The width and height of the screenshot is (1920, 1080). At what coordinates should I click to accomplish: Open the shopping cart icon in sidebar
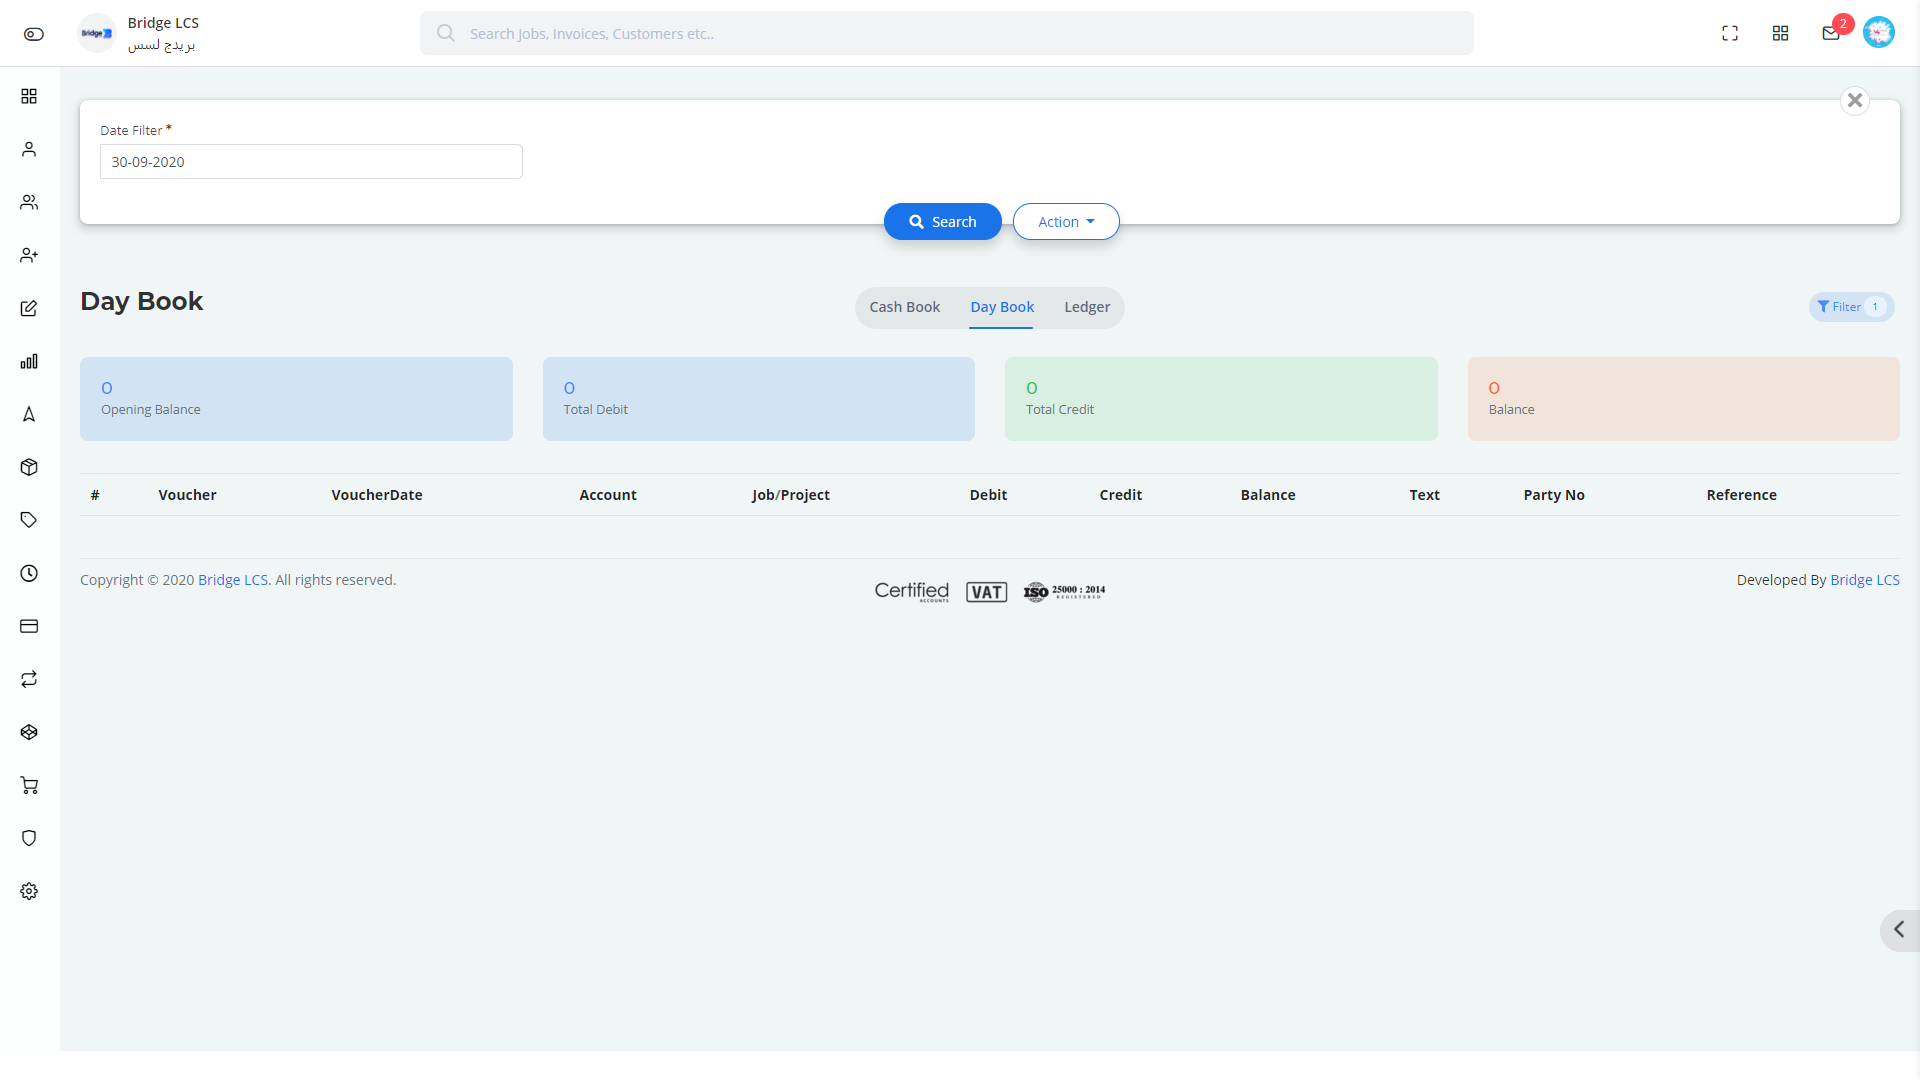pyautogui.click(x=29, y=785)
